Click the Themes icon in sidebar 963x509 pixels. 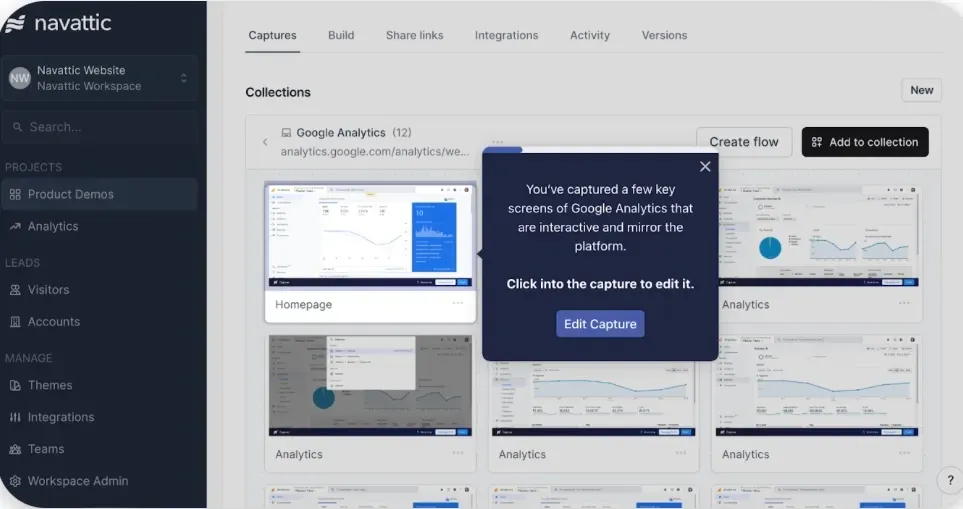point(15,386)
